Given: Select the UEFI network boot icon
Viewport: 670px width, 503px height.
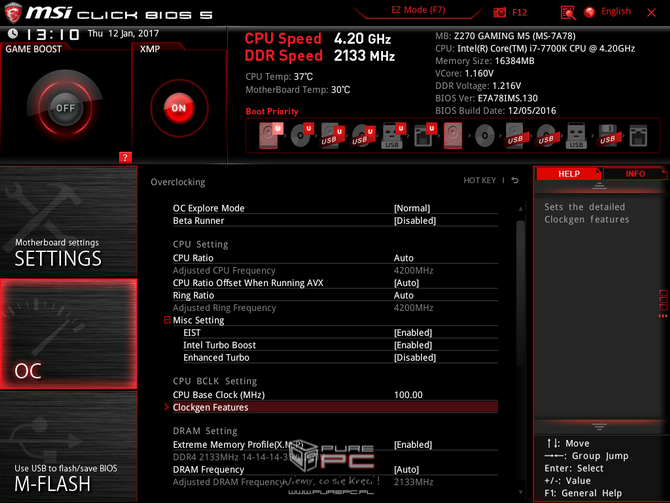Looking at the screenshot, I should pos(424,135).
